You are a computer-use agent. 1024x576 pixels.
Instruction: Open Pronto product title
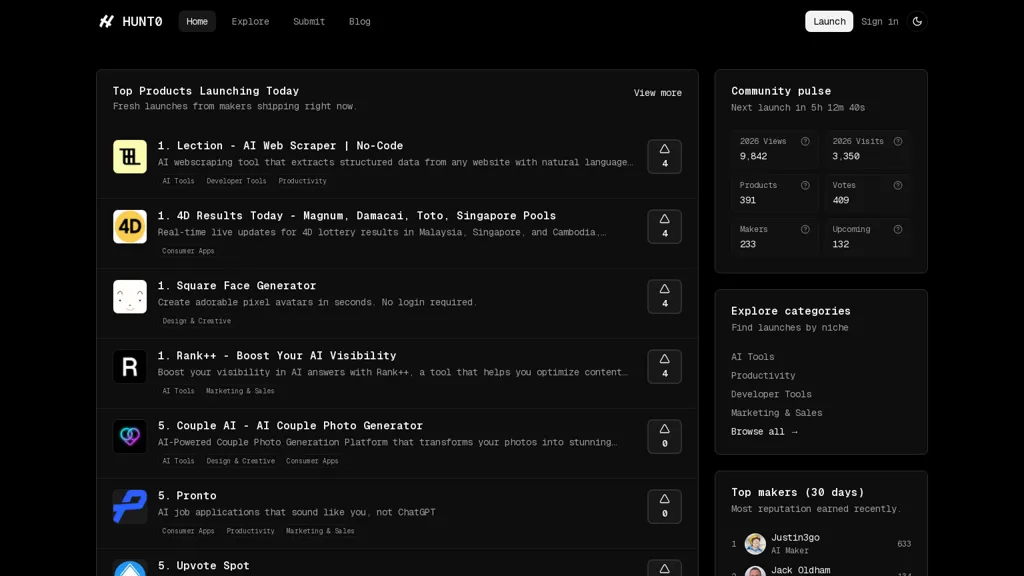[187, 496]
